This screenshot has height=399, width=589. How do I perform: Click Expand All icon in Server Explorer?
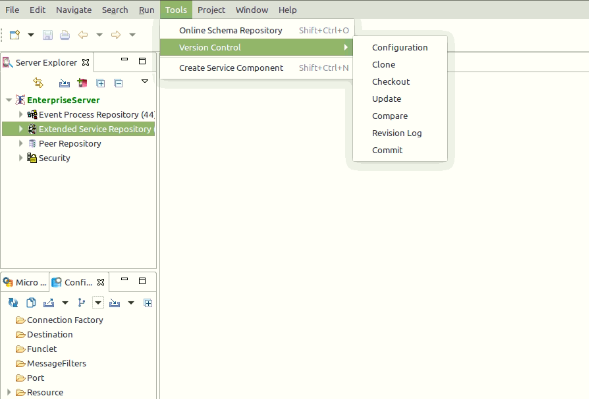pyautogui.click(x=100, y=83)
